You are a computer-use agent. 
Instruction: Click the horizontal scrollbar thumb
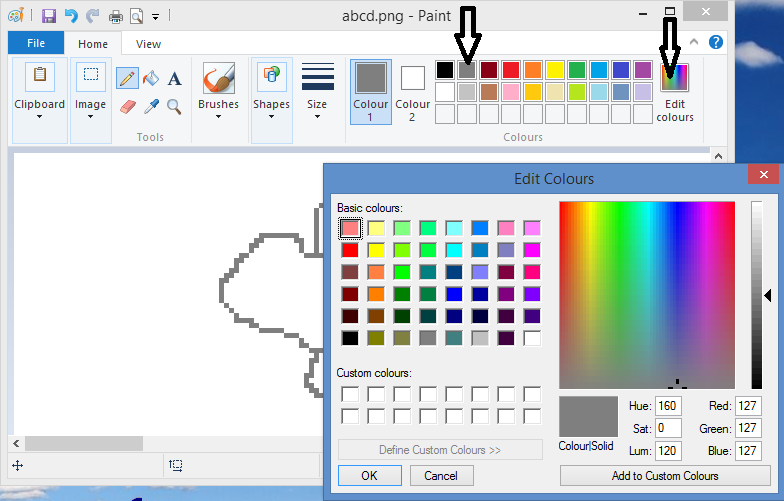click(x=84, y=444)
